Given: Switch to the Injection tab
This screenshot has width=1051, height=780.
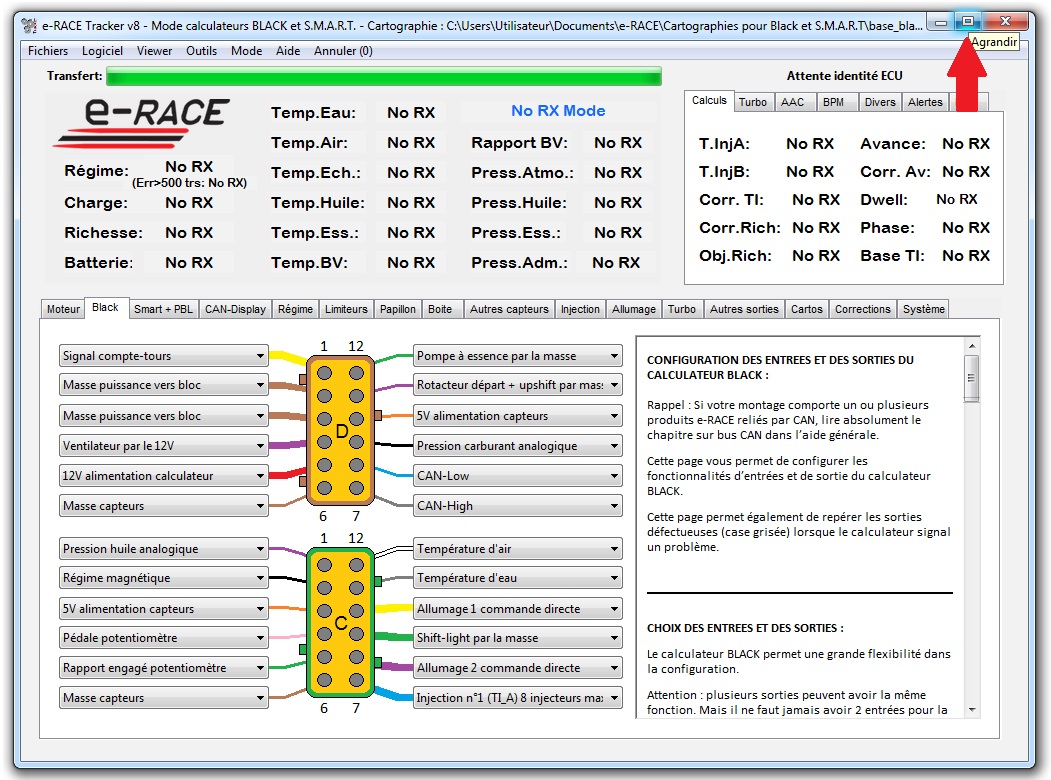Looking at the screenshot, I should [580, 309].
